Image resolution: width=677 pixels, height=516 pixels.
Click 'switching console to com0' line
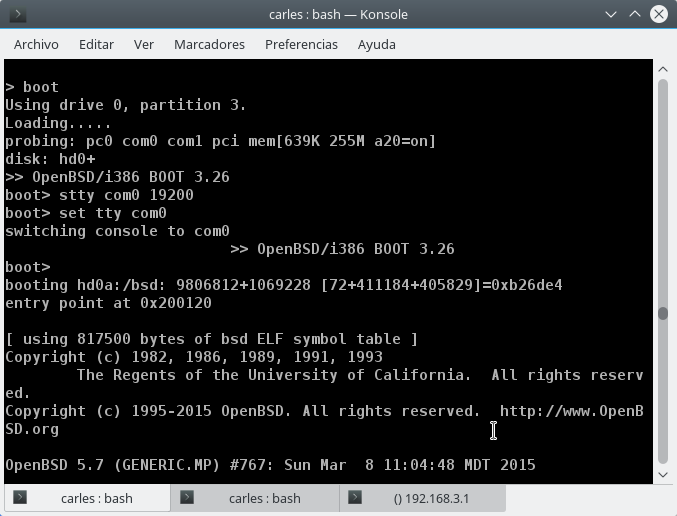(117, 231)
